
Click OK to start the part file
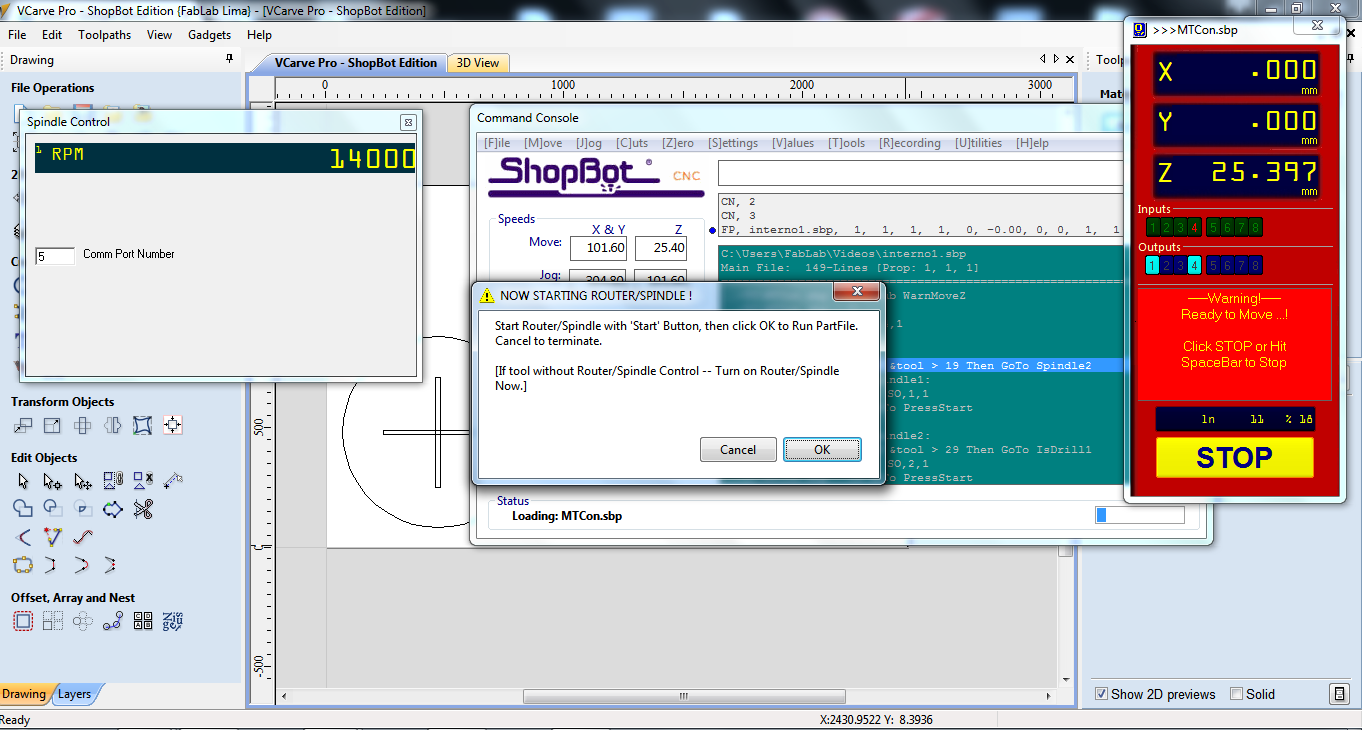point(822,449)
